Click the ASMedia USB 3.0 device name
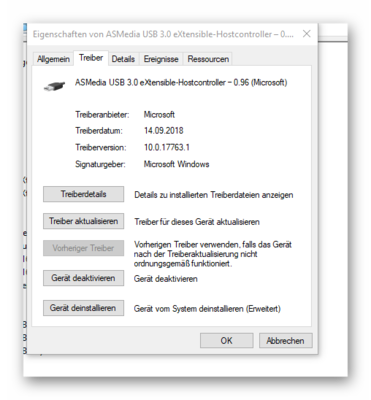This screenshot has width=371, height=400. tap(181, 82)
